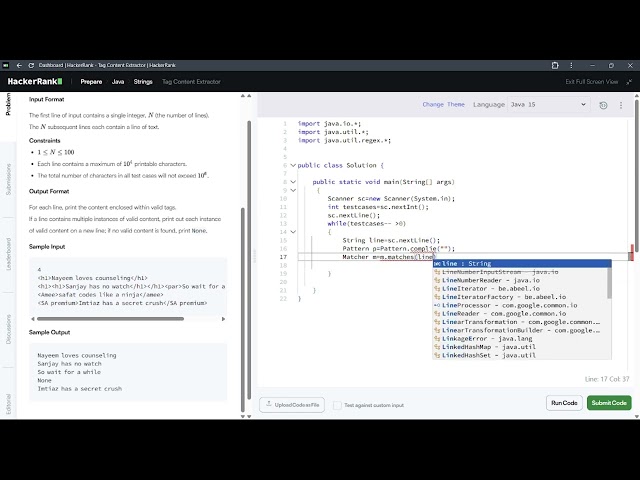Click Change Theme link

click(444, 104)
